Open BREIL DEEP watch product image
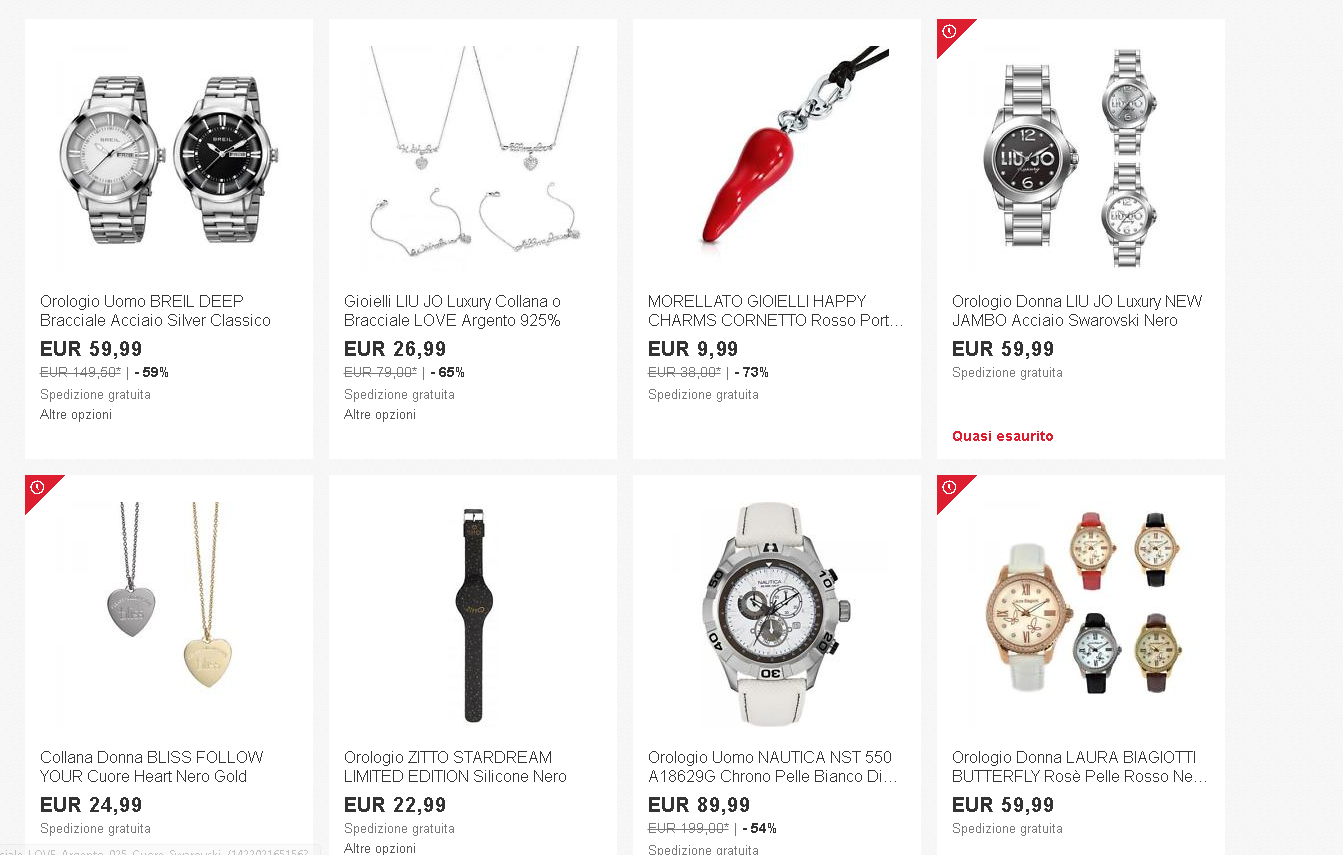The height and width of the screenshot is (855, 1343). 169,158
